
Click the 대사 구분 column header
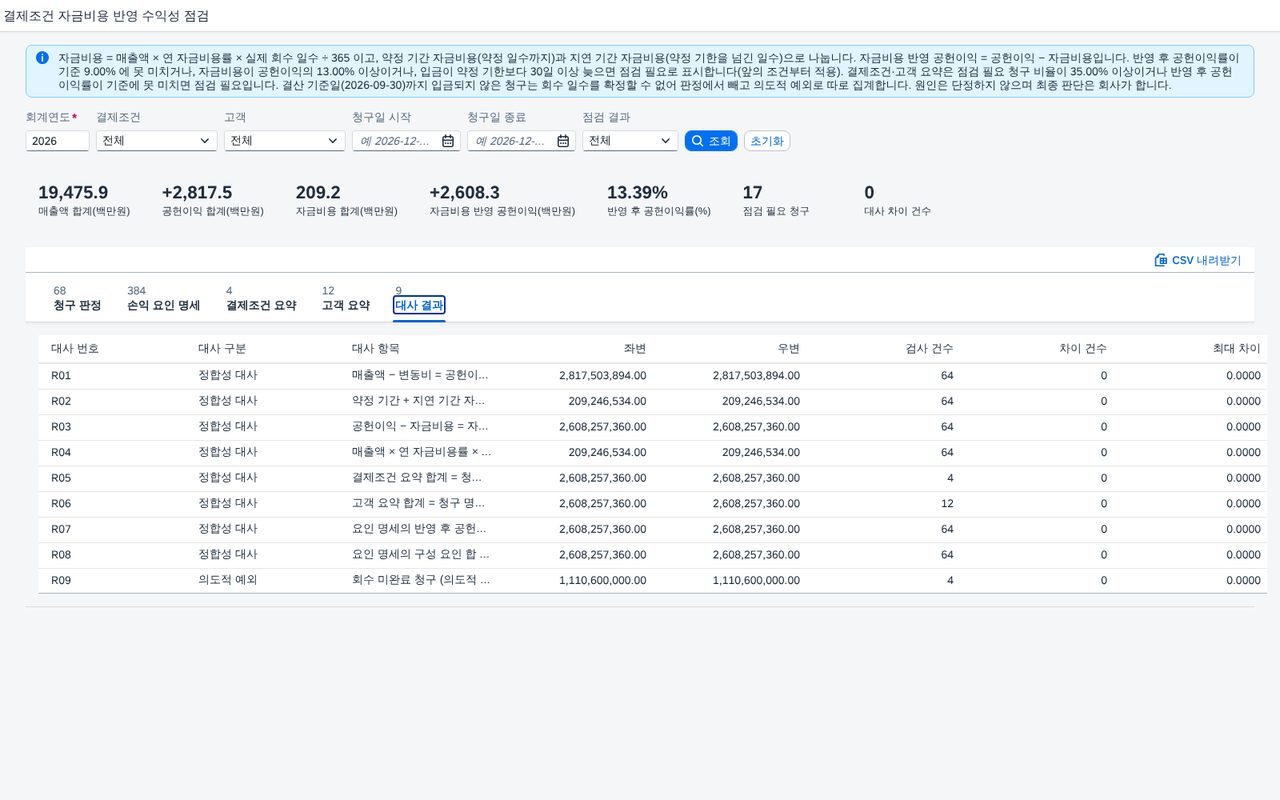pyautogui.click(x=222, y=348)
